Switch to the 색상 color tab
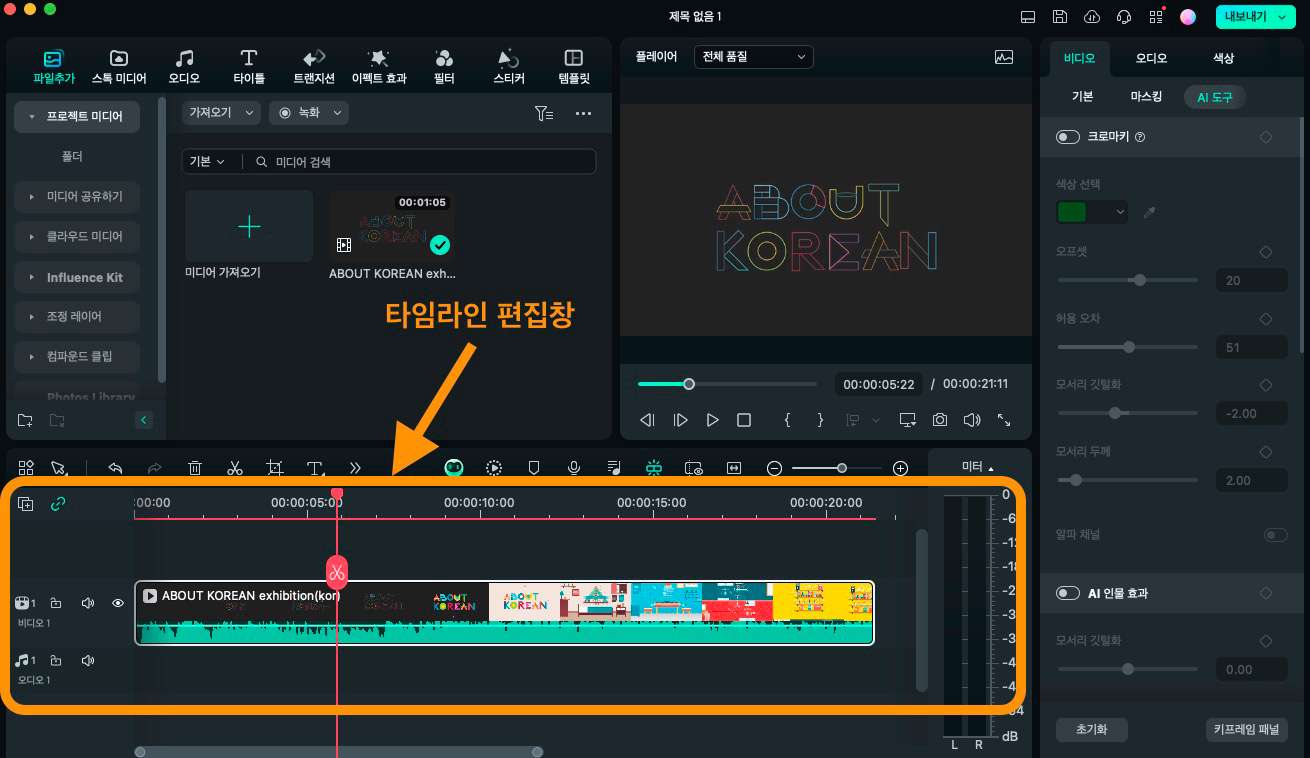 (x=1223, y=58)
